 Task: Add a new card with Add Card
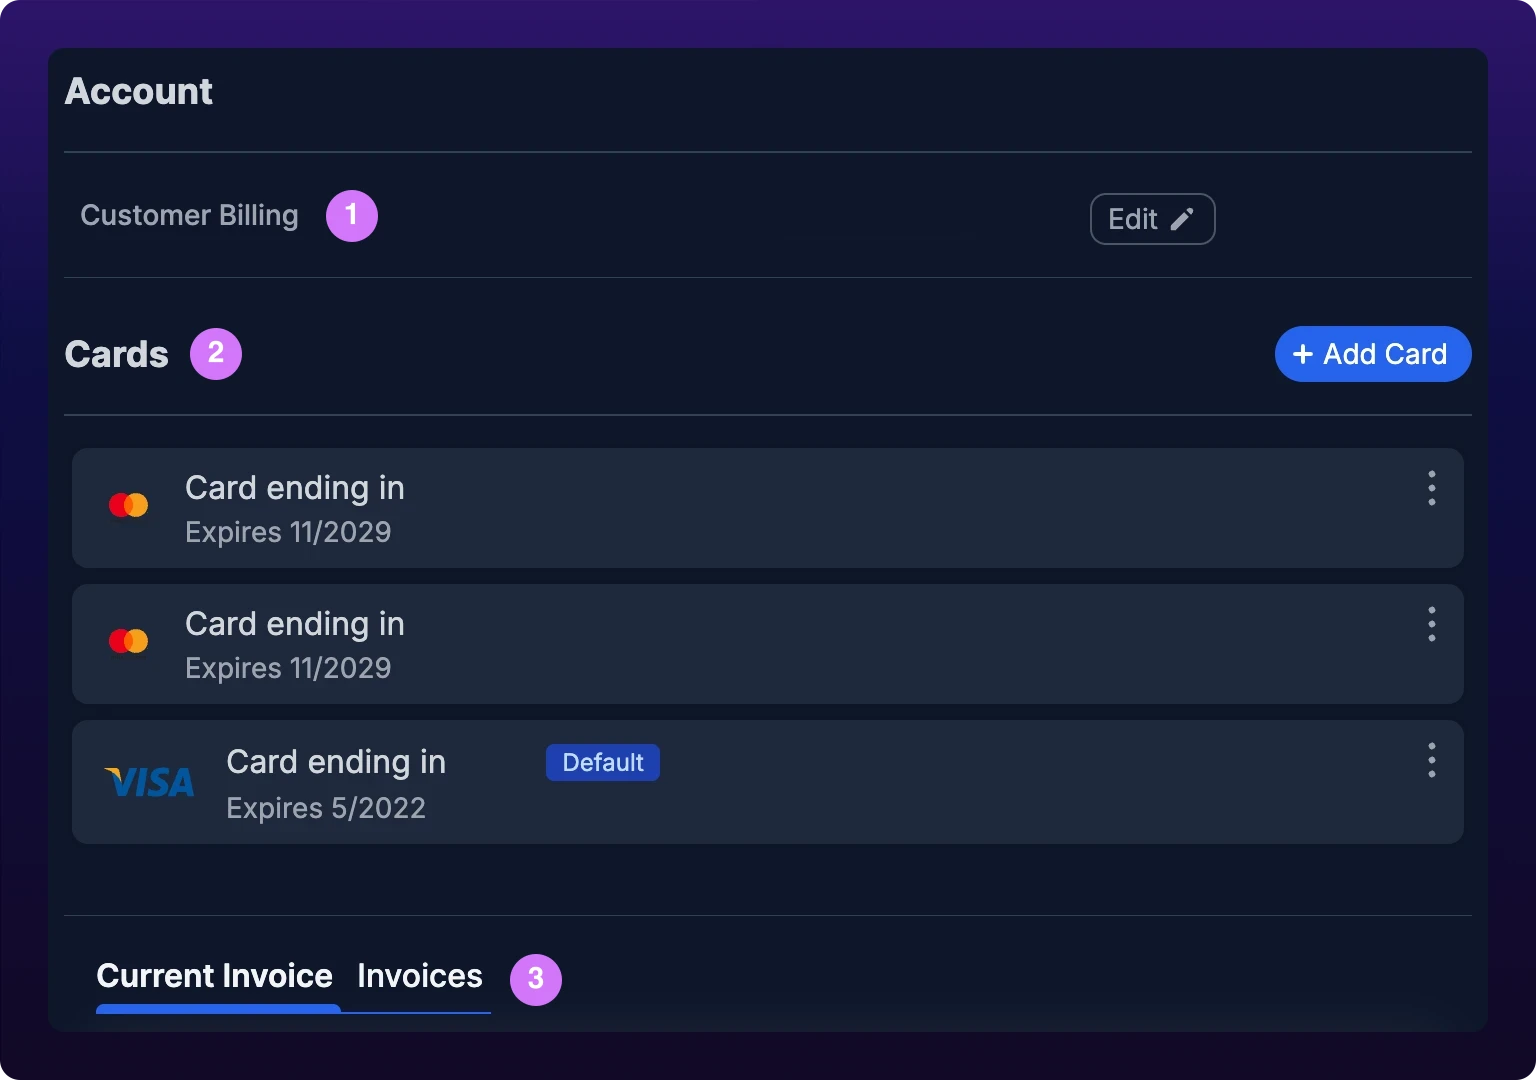[1373, 354]
